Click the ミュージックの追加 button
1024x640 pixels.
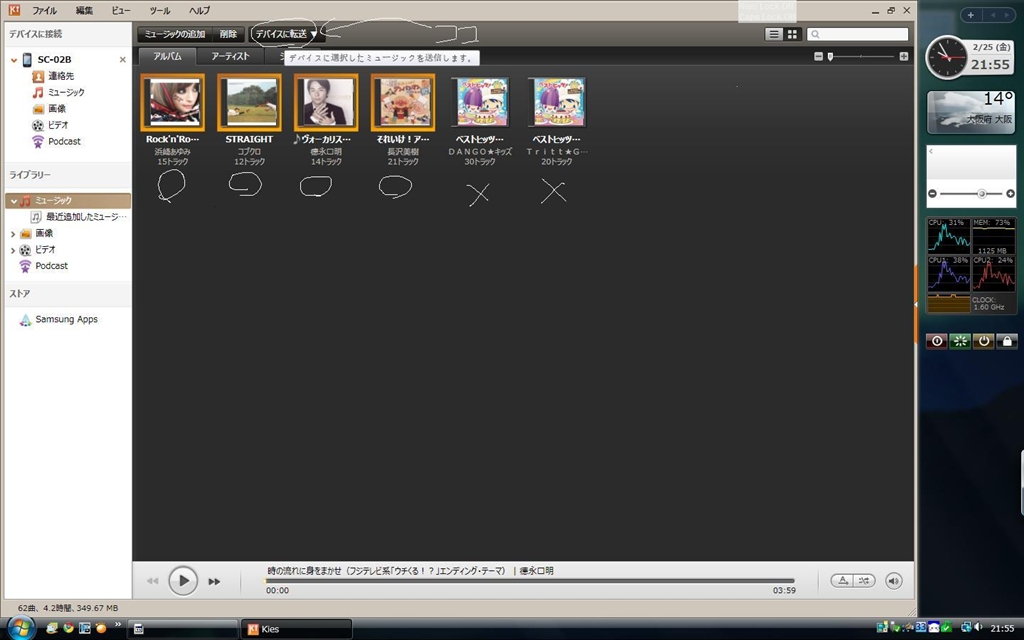coord(175,34)
